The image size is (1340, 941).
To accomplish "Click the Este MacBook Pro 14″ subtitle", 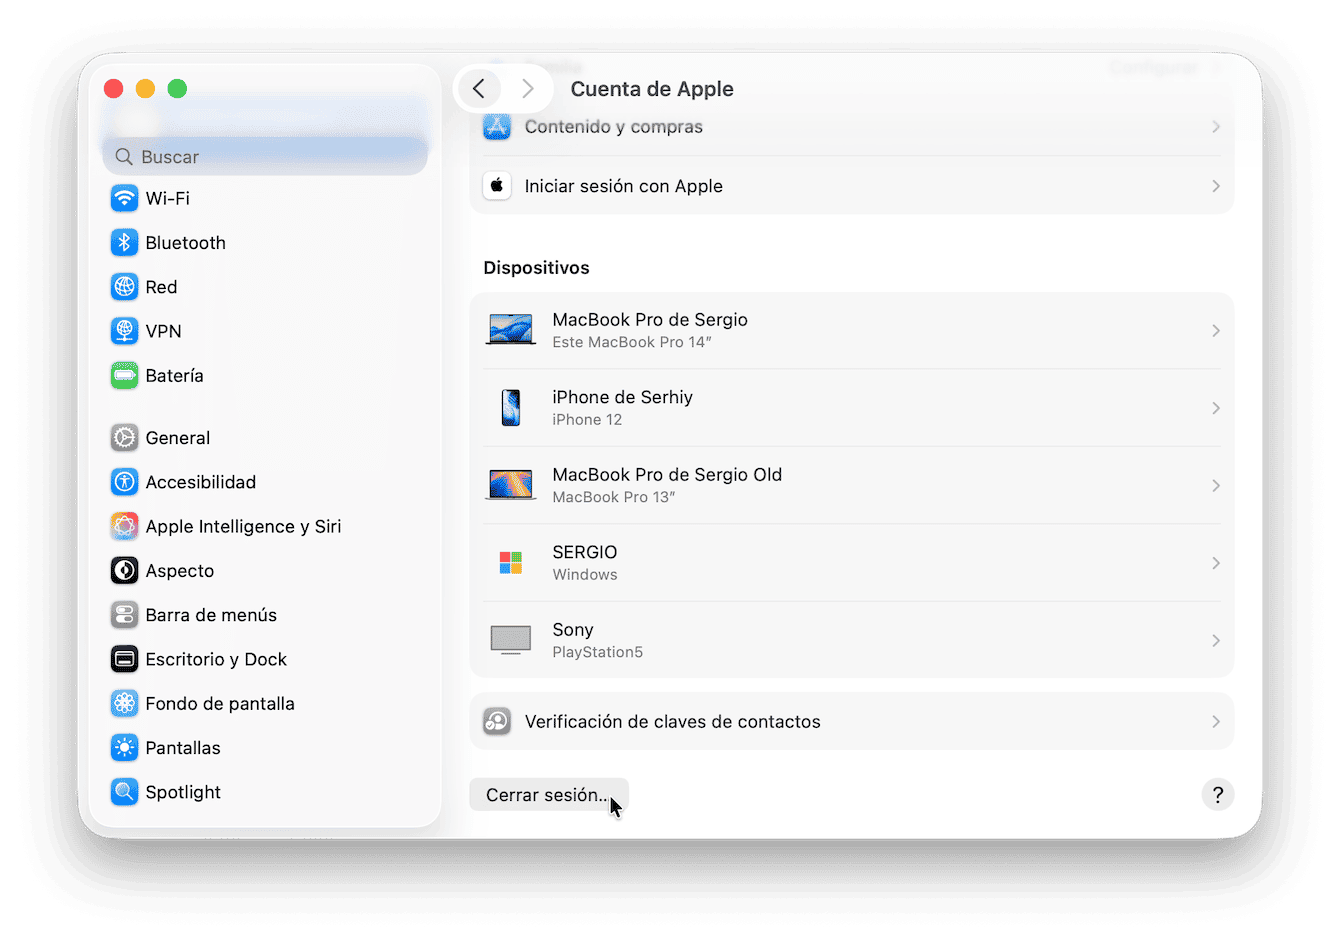I will pyautogui.click(x=632, y=342).
